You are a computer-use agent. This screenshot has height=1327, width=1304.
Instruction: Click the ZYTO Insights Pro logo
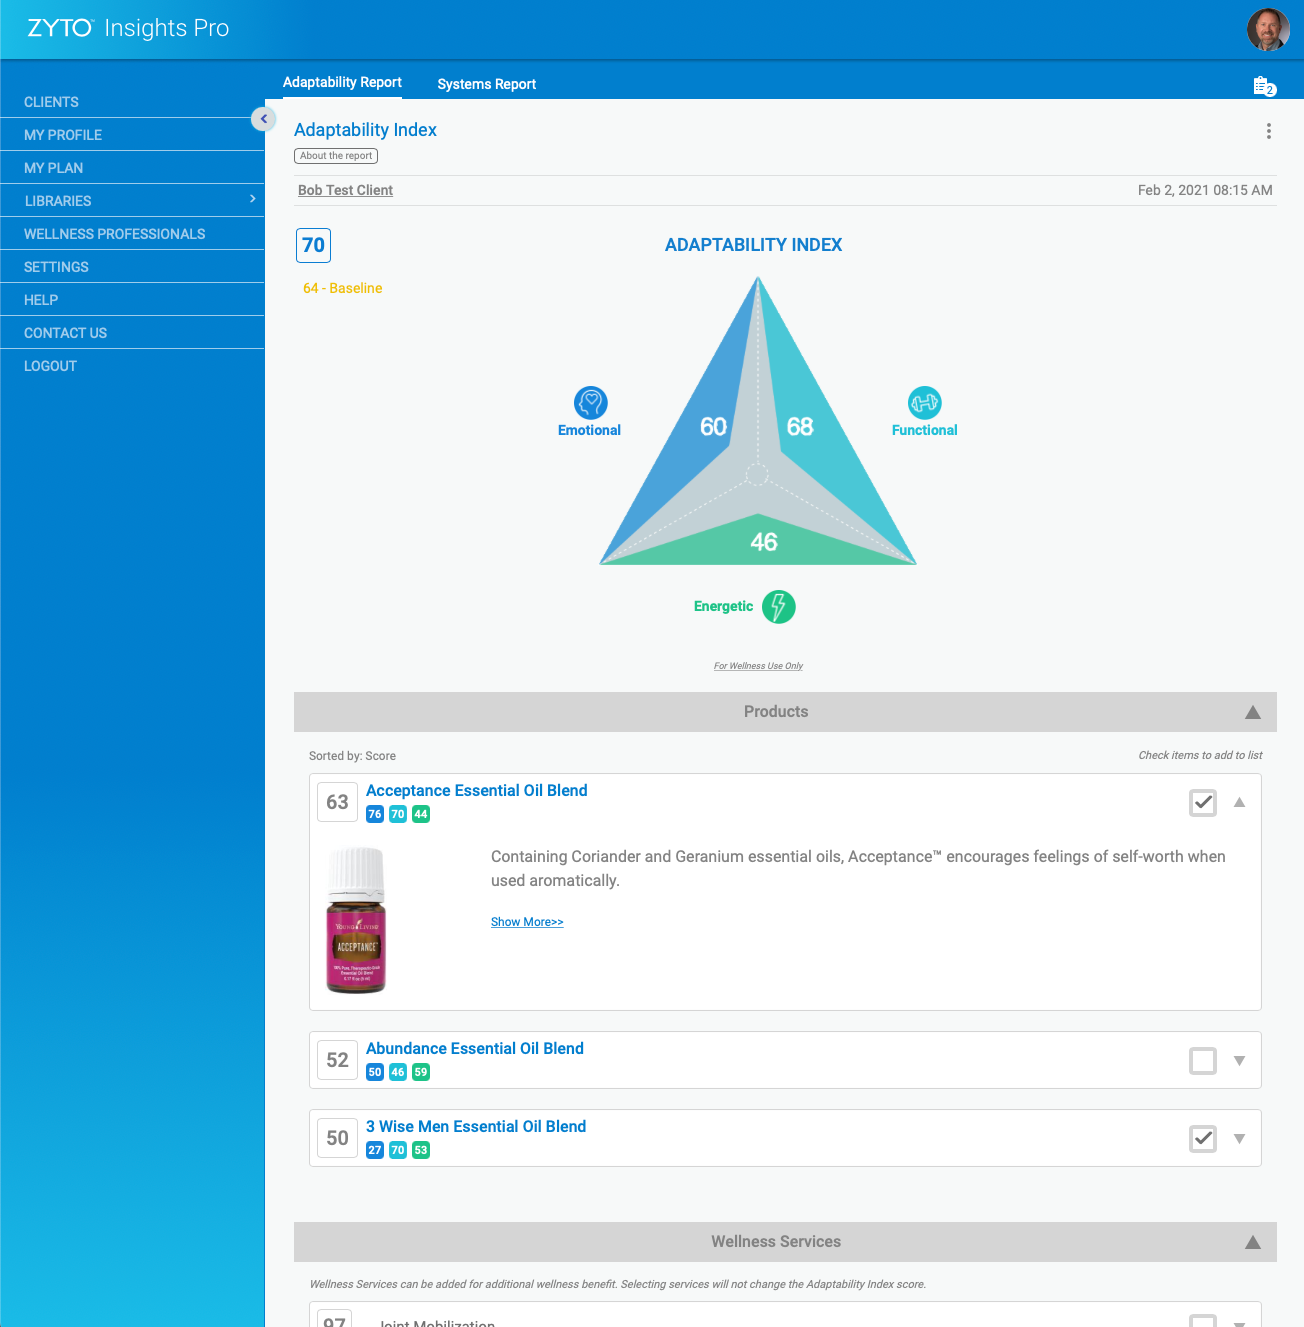point(128,28)
